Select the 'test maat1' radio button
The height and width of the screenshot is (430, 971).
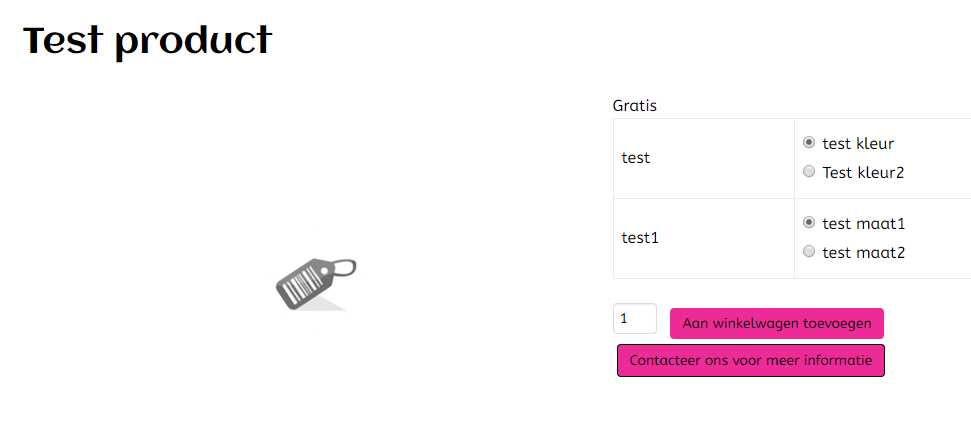(x=809, y=223)
